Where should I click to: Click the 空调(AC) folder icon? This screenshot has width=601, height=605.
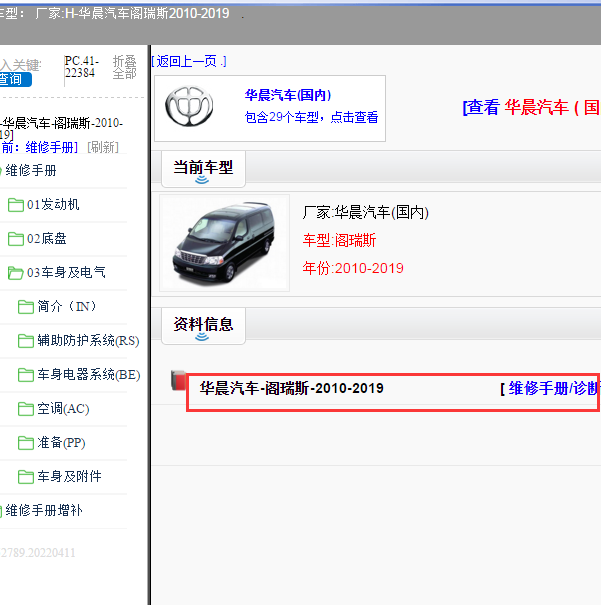[x=26, y=409]
